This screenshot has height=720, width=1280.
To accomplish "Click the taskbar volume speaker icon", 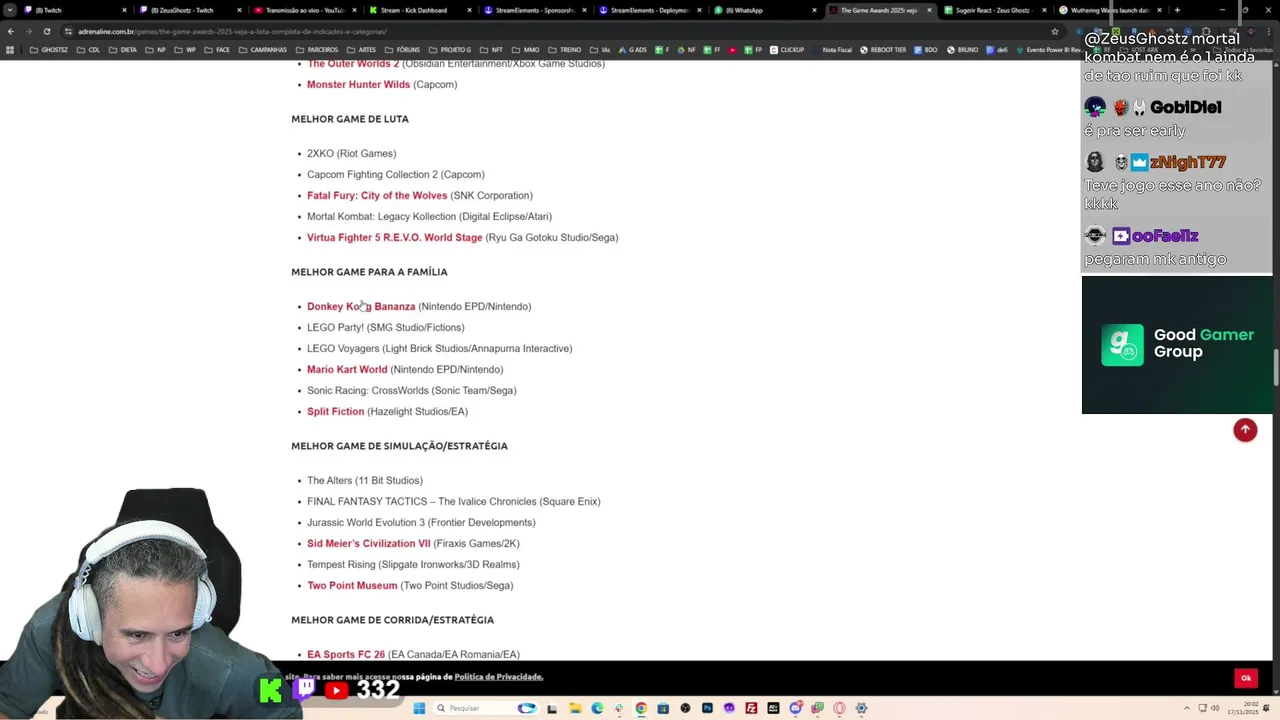I will 1214,708.
